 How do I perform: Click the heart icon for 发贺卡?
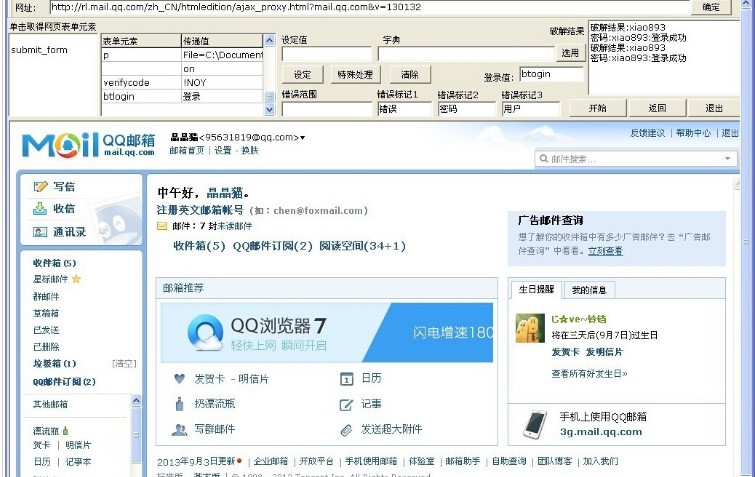point(179,379)
